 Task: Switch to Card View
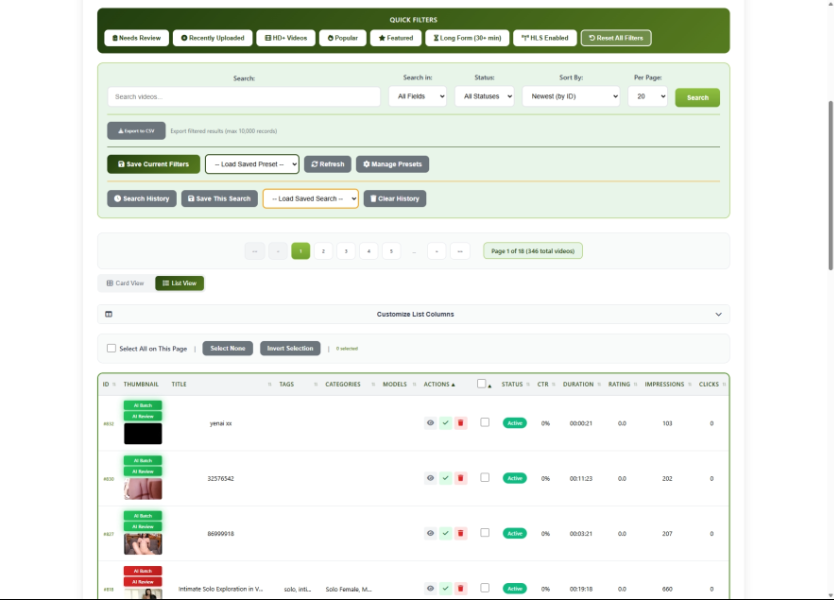125,283
